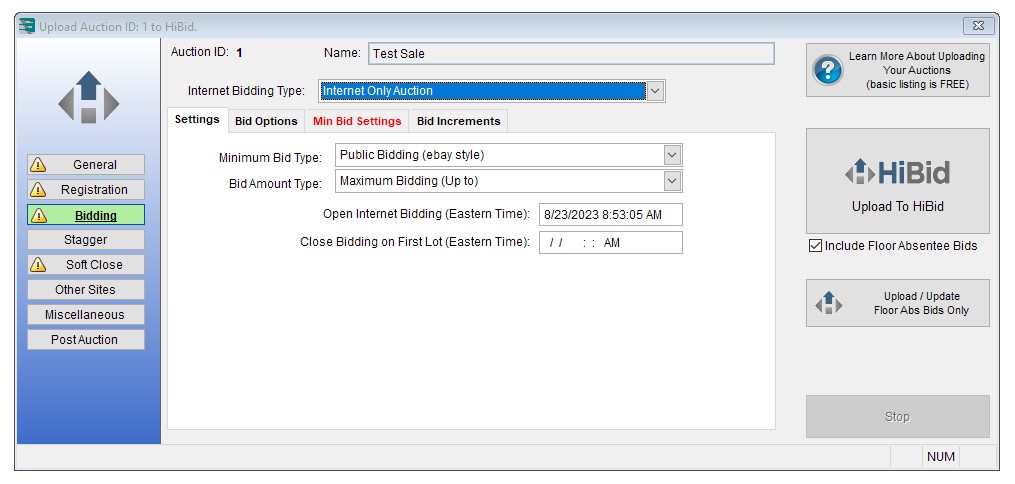Screen dimensions: 1015x484
Task: Select the Bidding section
Action: [x=86, y=215]
